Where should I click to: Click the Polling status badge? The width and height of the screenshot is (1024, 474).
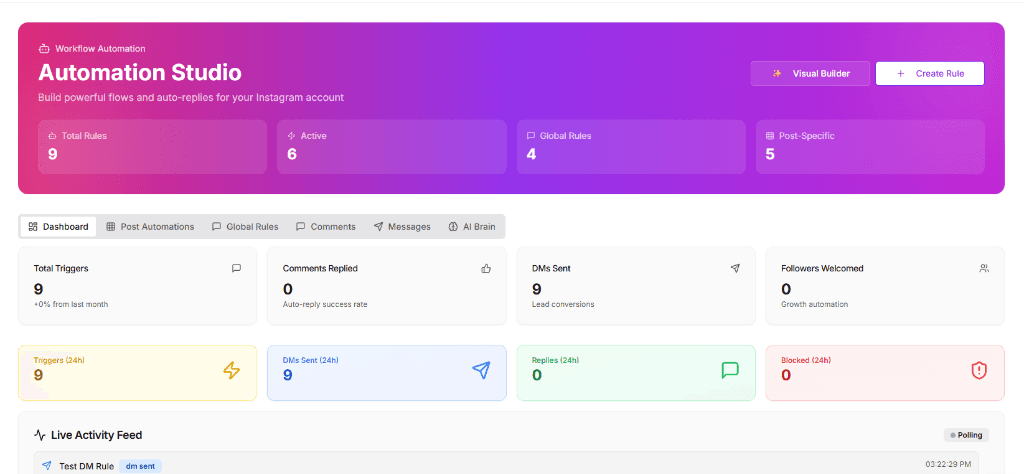coord(966,435)
